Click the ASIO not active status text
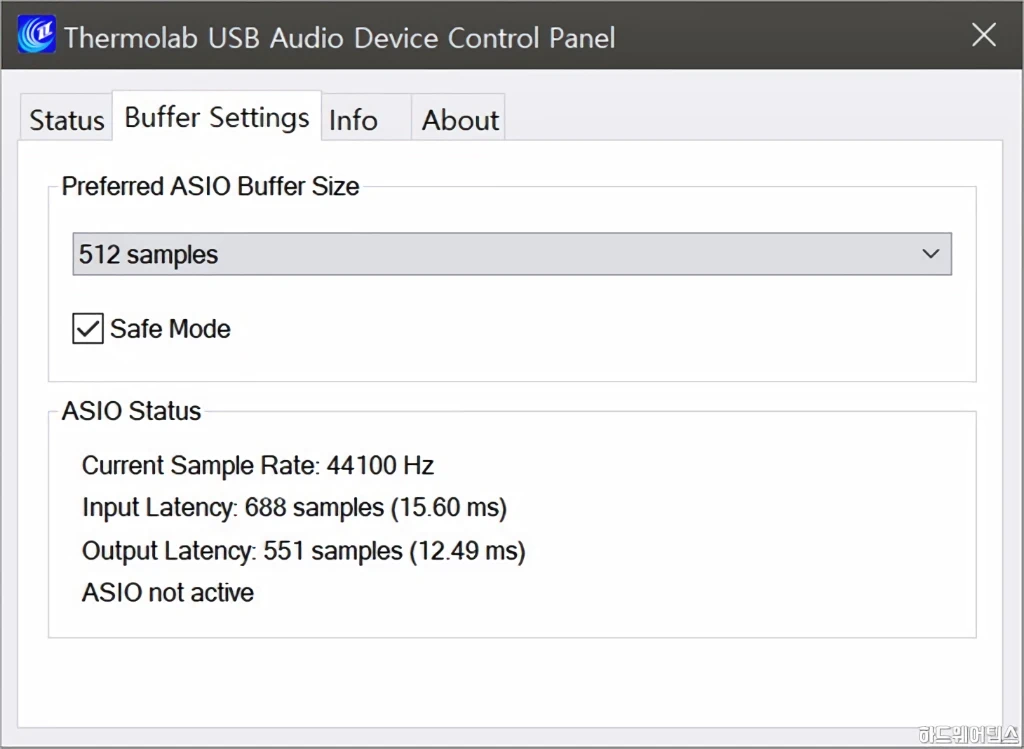 168,592
